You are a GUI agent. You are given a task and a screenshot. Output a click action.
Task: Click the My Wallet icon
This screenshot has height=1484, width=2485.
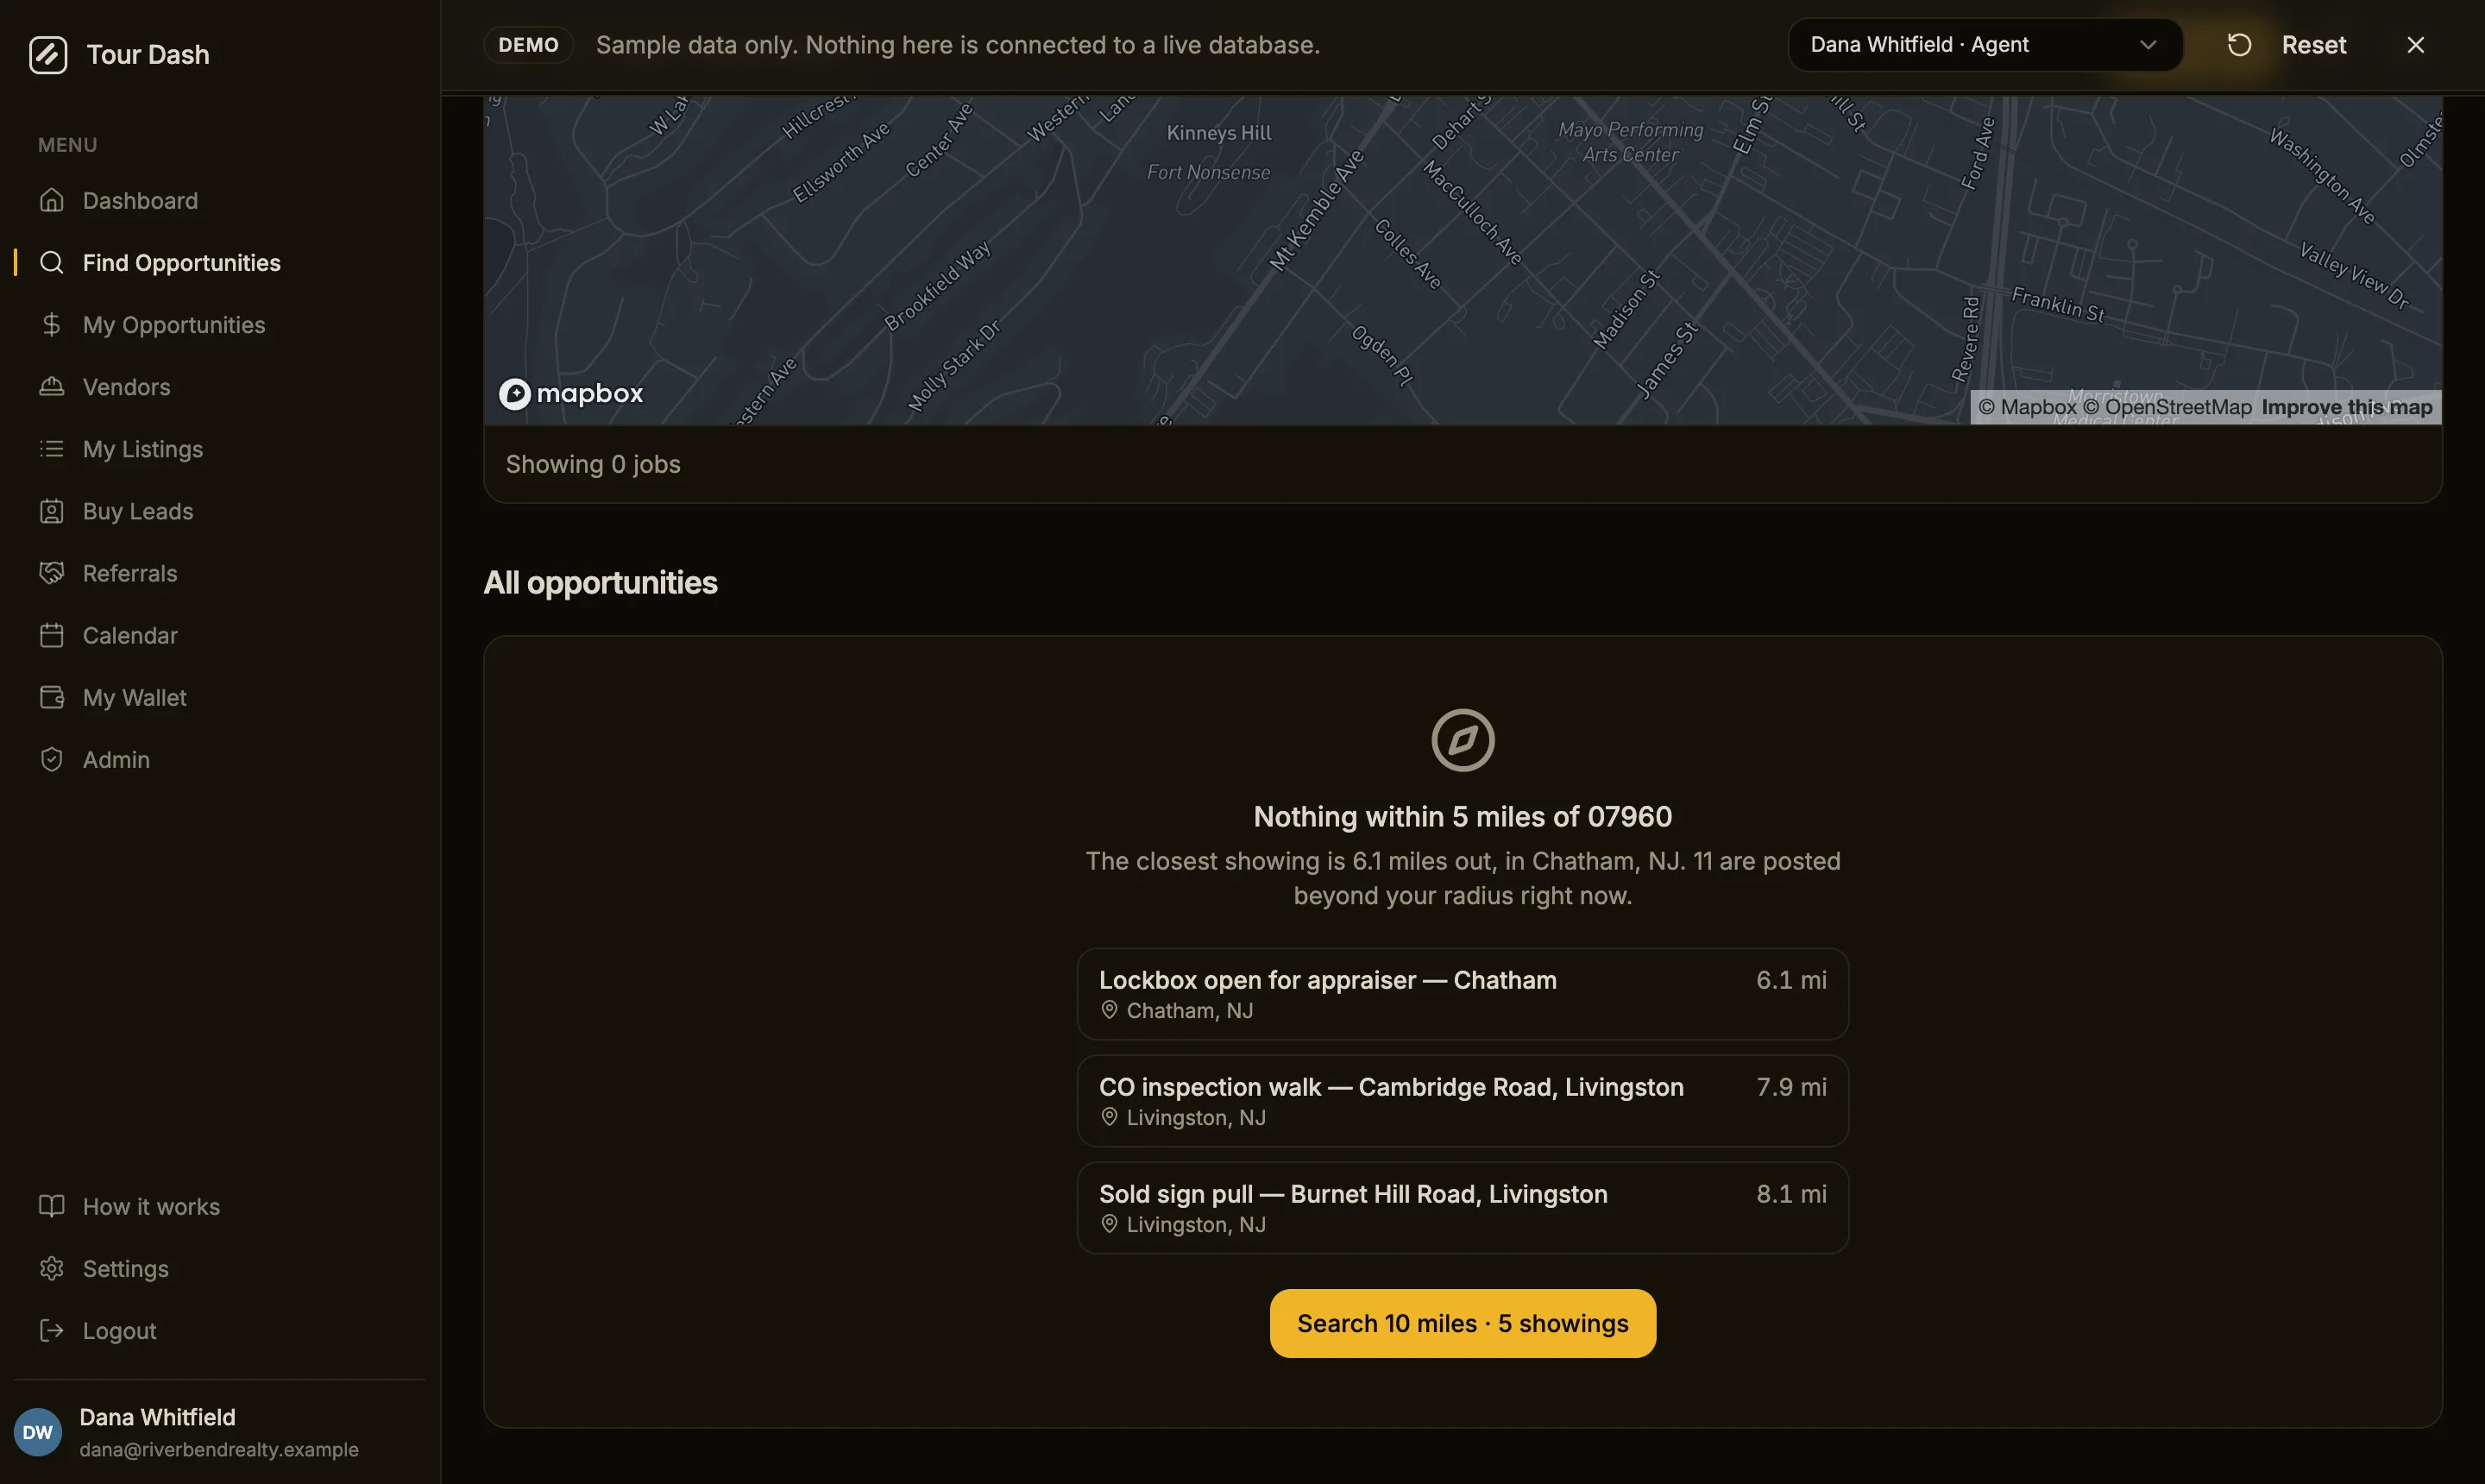click(52, 697)
